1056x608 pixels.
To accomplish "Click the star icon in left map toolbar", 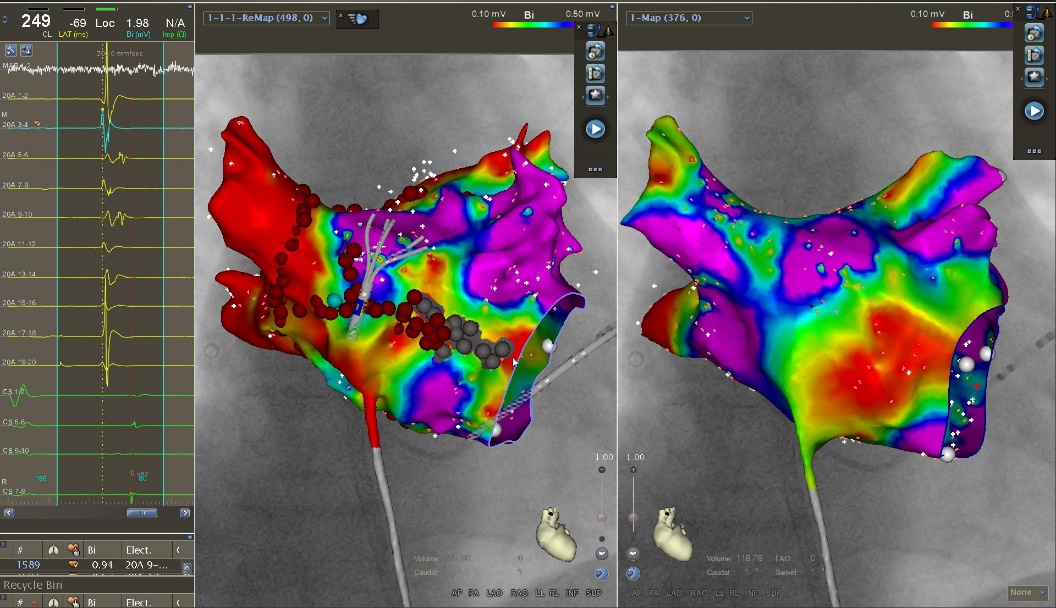I will click(595, 95).
